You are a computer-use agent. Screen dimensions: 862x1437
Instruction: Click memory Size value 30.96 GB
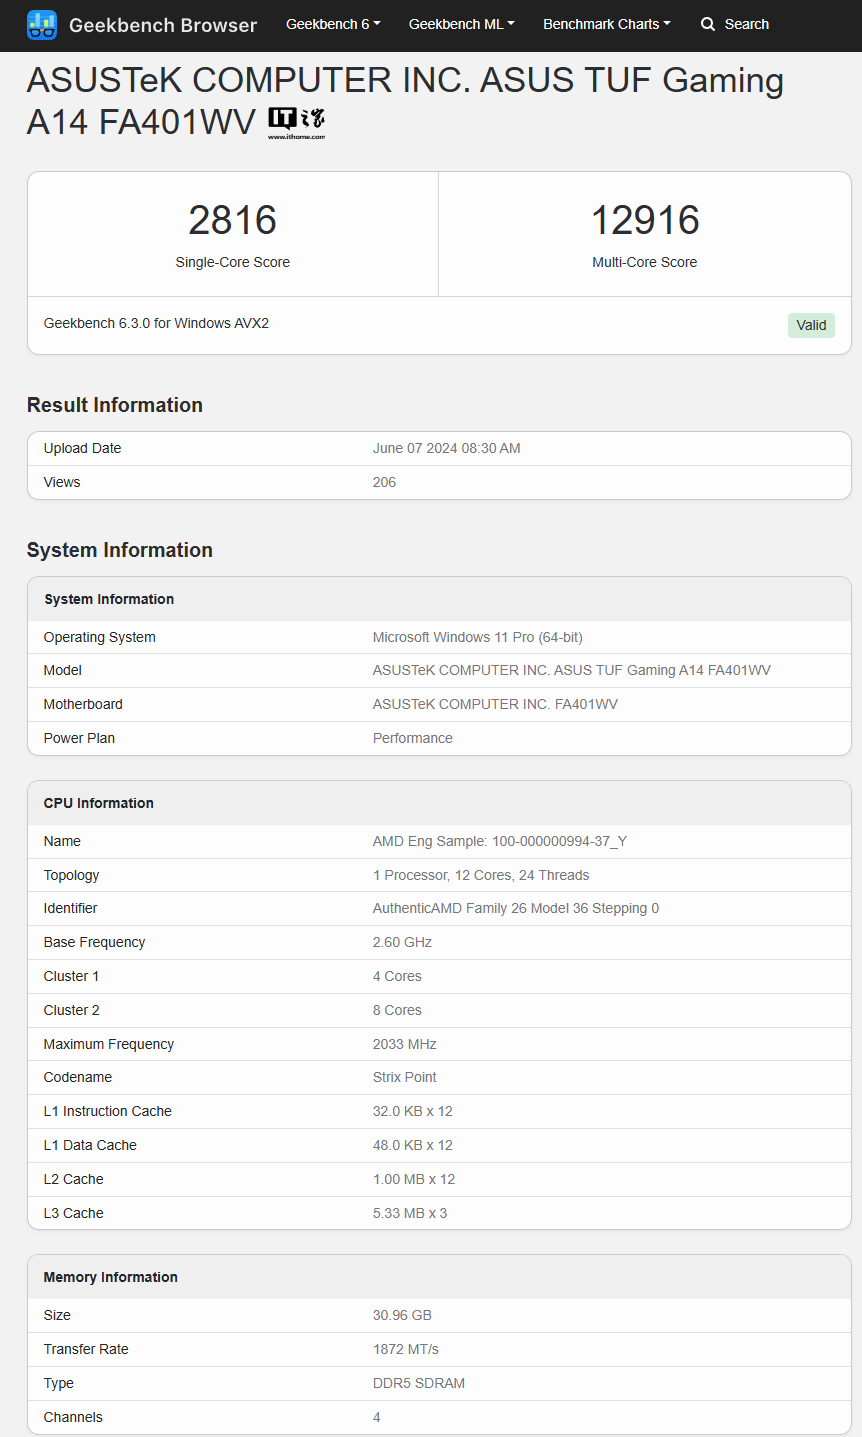[x=403, y=1315]
